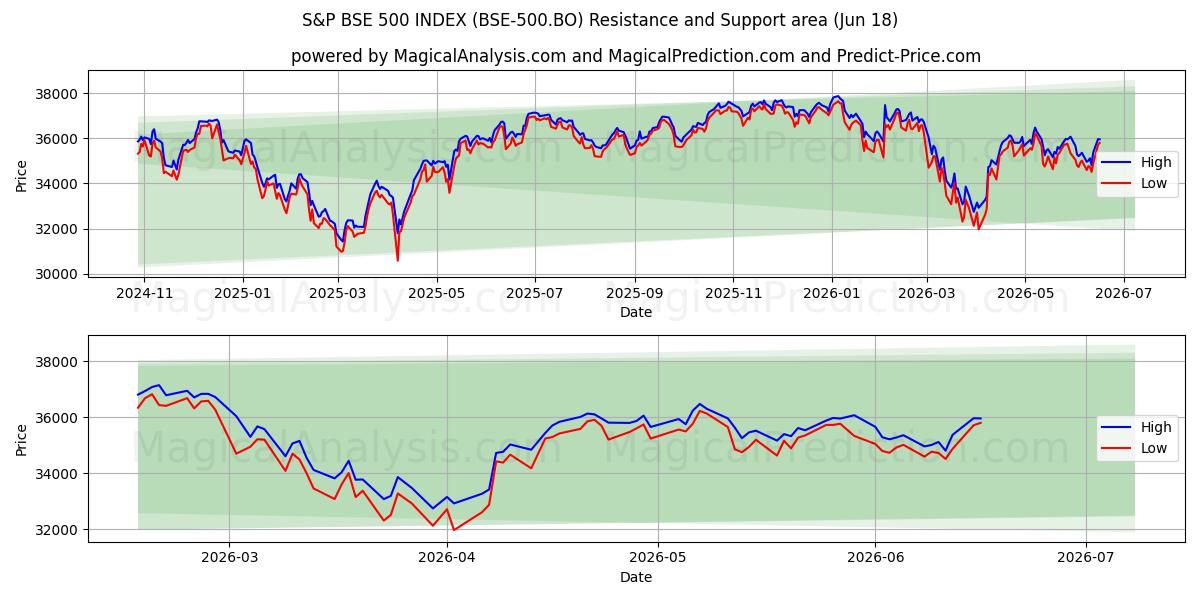
Task: Select the 'Price' axis label of the top chart
Action: point(22,174)
